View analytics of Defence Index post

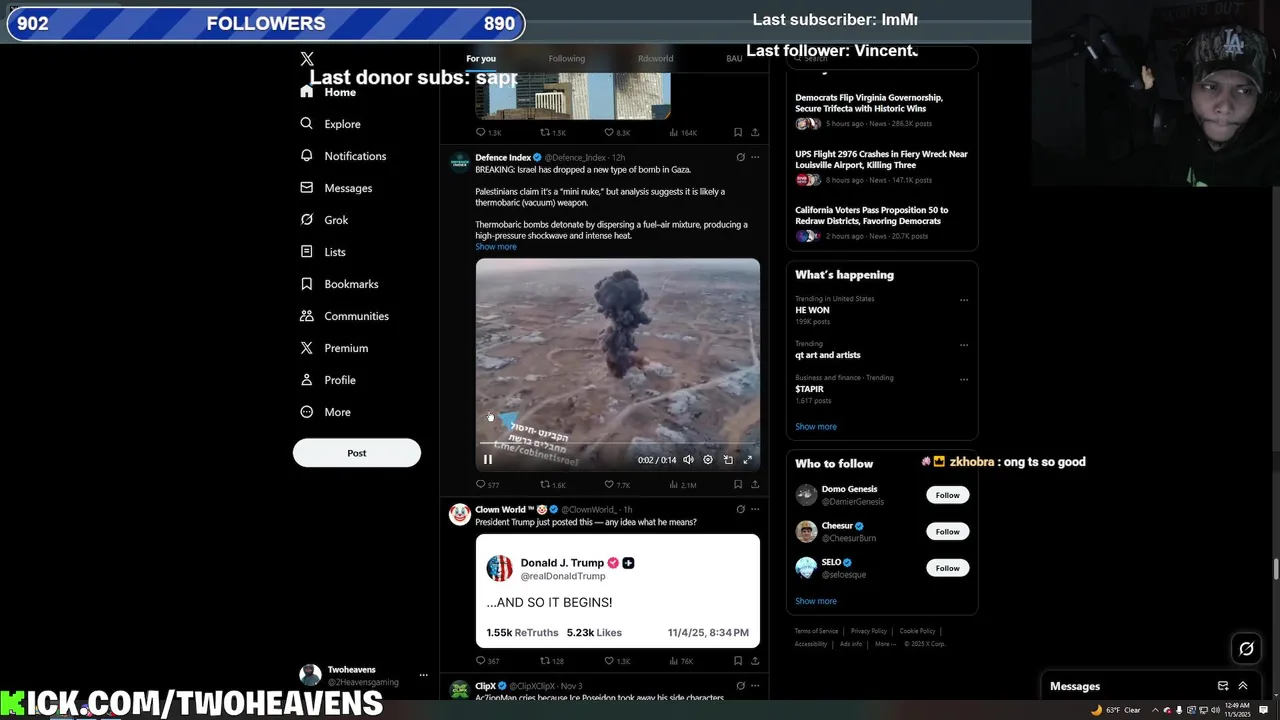682,484
